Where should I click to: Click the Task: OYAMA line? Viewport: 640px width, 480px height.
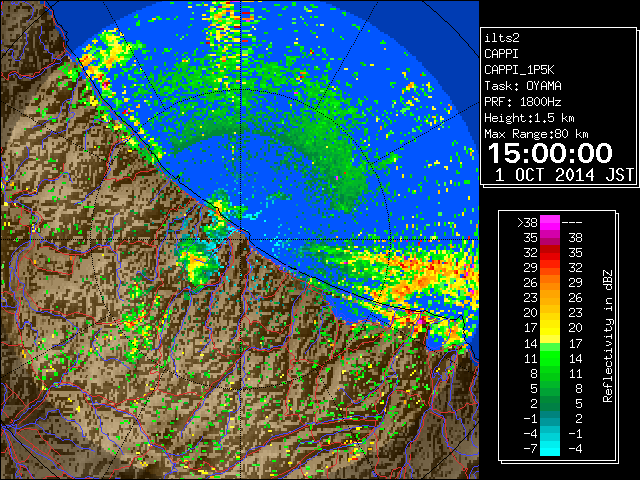click(523, 86)
